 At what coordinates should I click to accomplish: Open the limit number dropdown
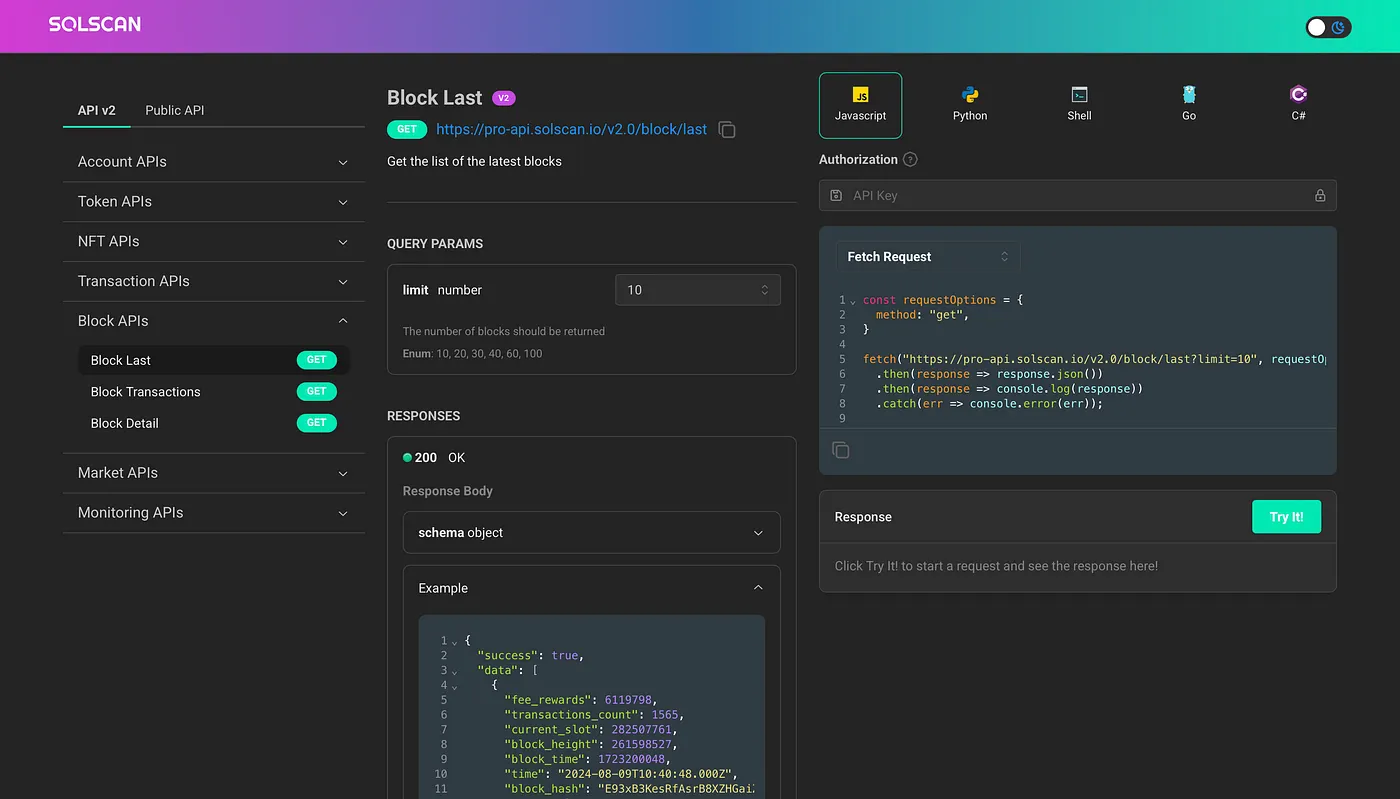click(698, 290)
